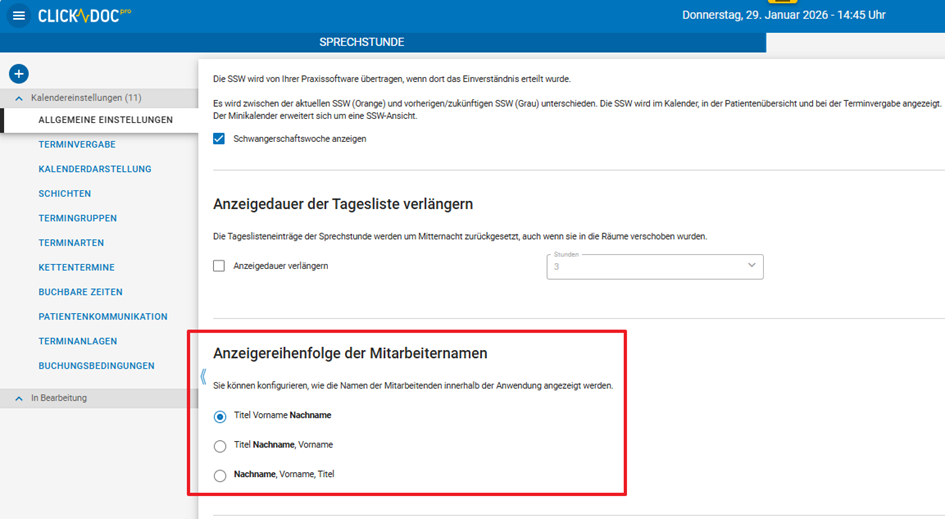Go to Schichten settings

tap(65, 194)
